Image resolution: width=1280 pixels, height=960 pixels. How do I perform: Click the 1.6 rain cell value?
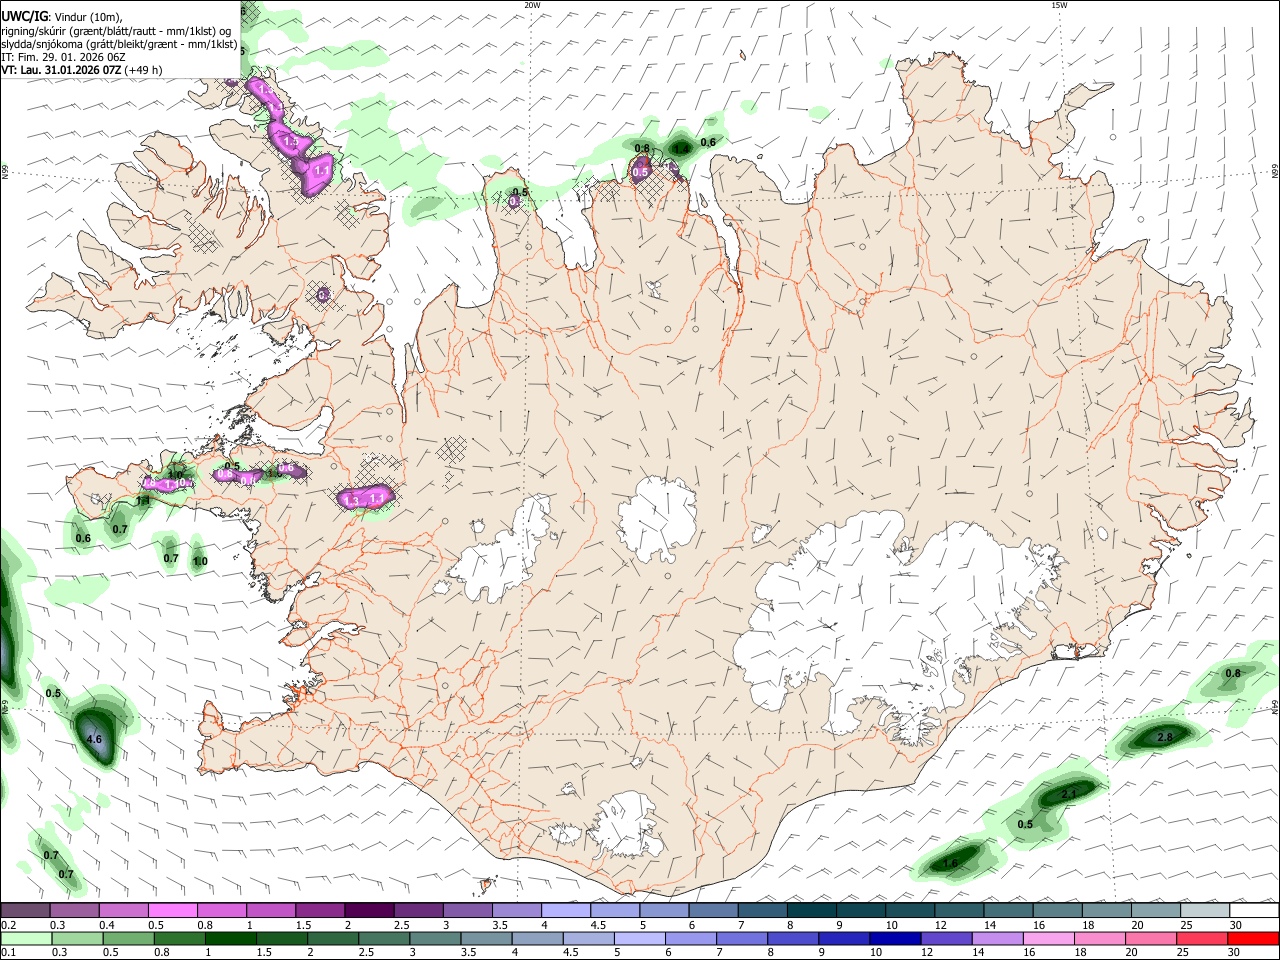(x=951, y=863)
